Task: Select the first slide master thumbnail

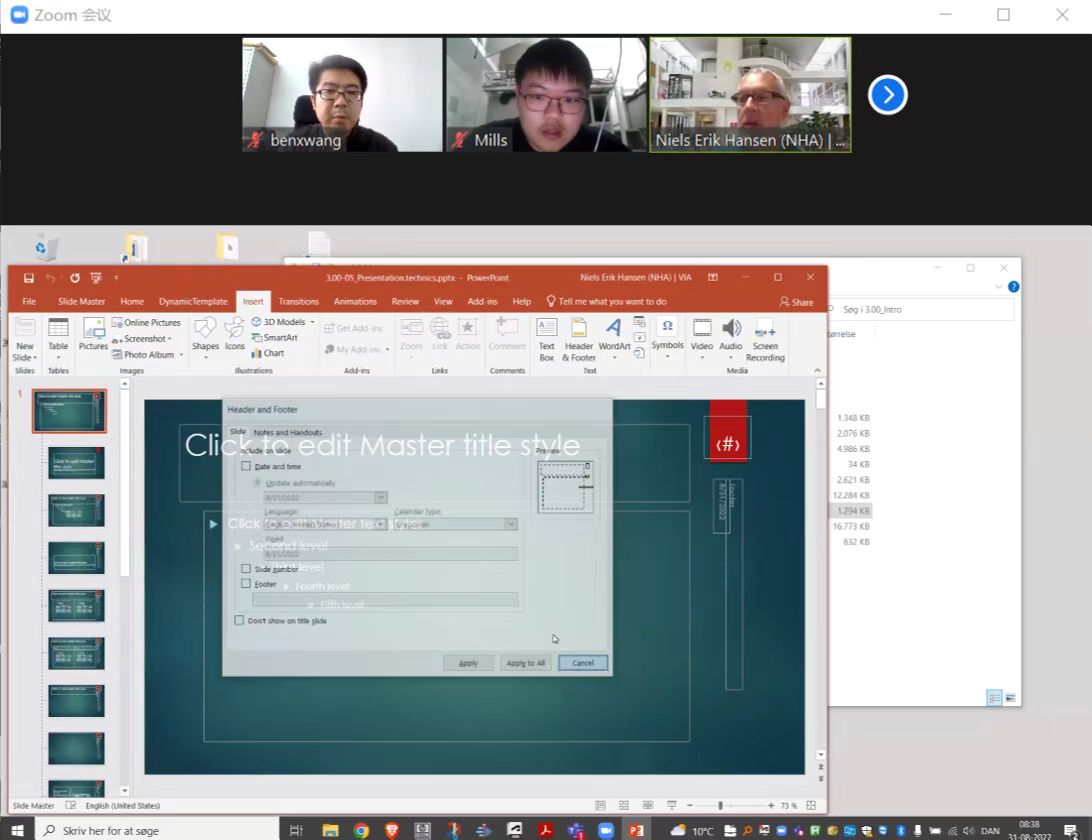Action: coord(70,411)
